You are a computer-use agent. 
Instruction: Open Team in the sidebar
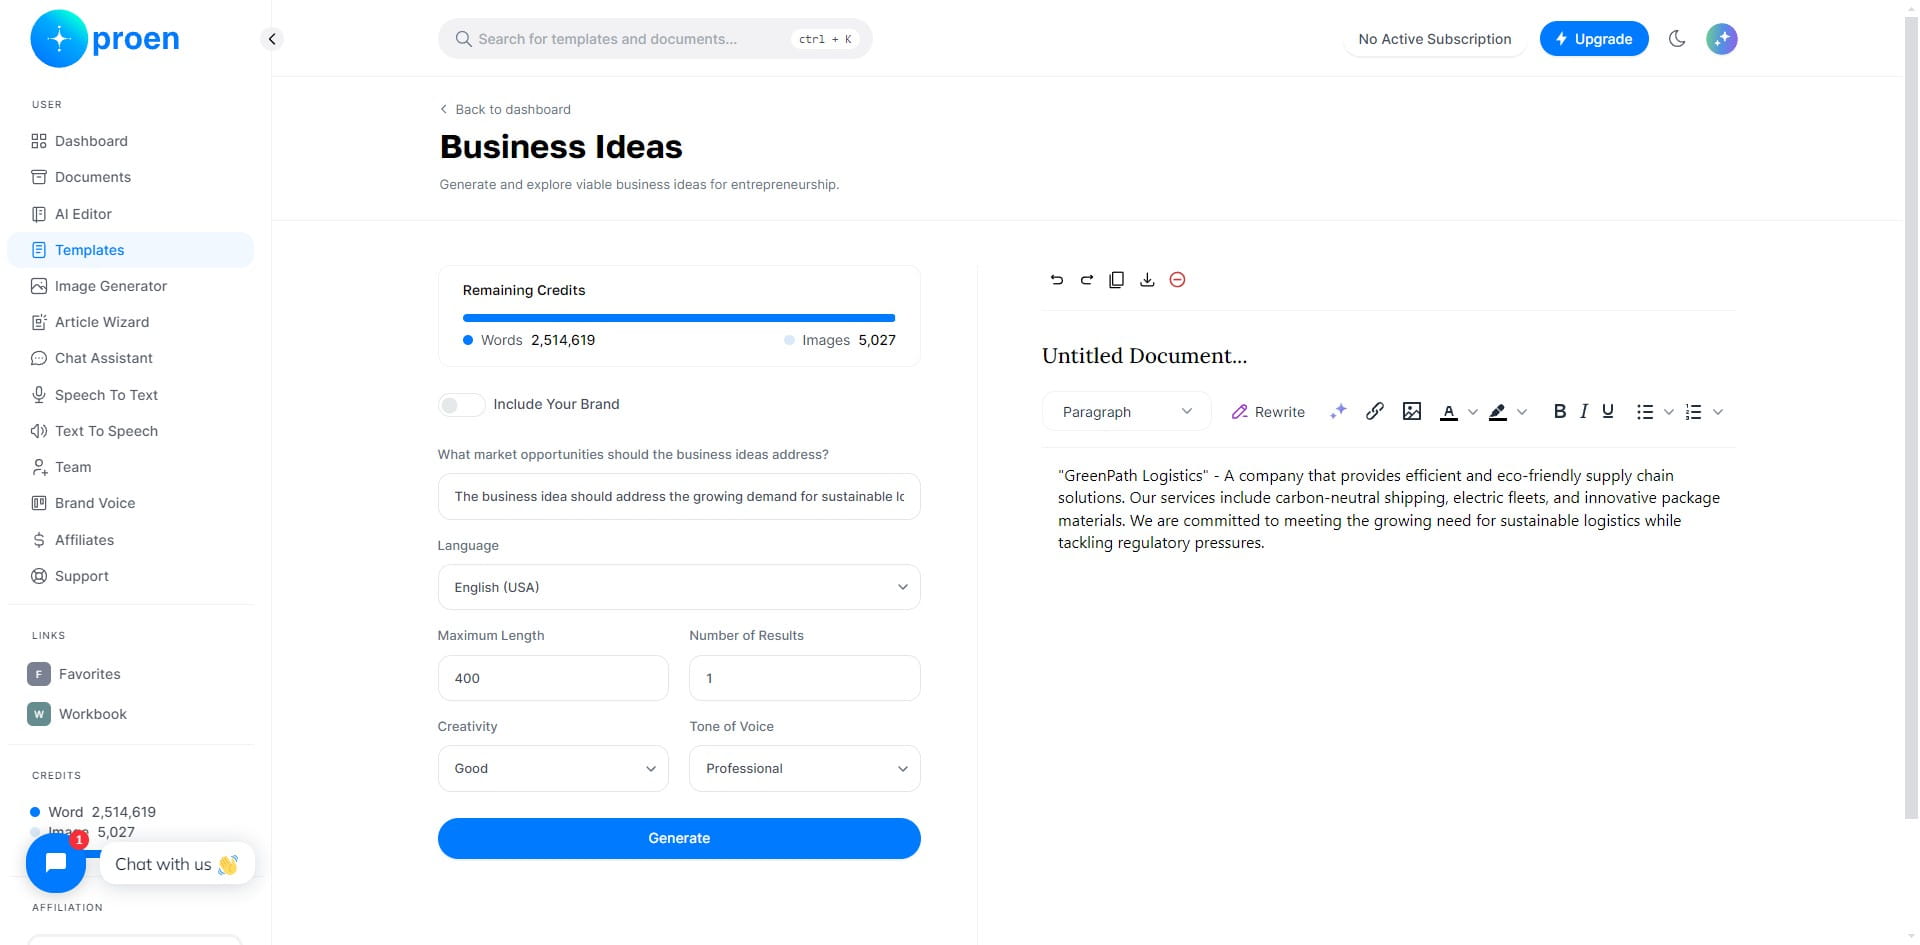click(130, 467)
